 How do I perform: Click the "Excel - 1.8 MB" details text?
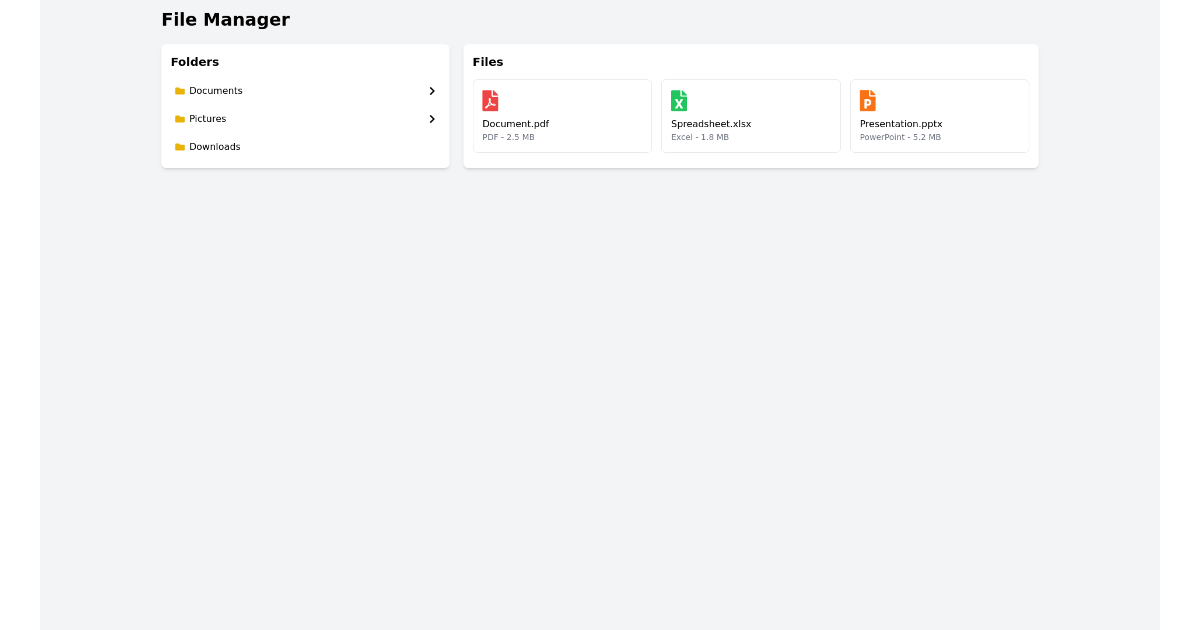tap(700, 138)
